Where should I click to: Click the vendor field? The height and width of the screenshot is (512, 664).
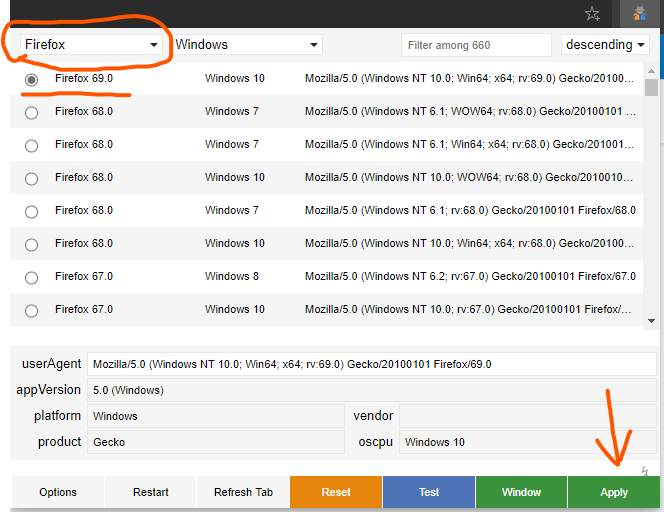[528, 416]
